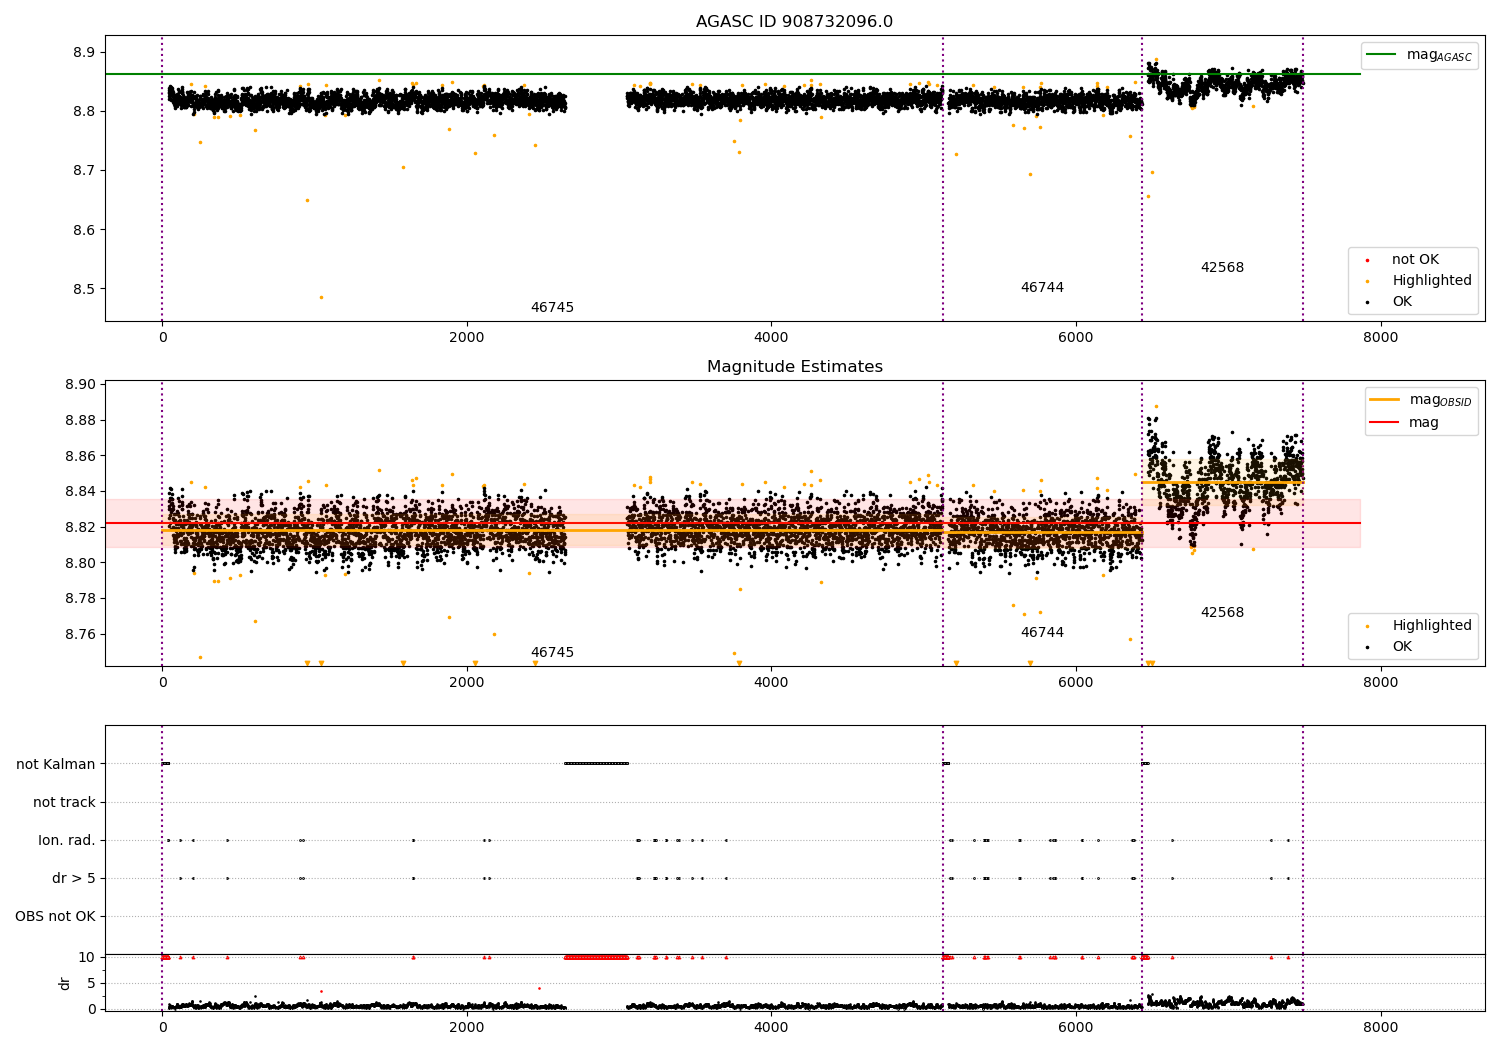Click the 8.84 tick in Magnitude Estimates

(x=80, y=492)
